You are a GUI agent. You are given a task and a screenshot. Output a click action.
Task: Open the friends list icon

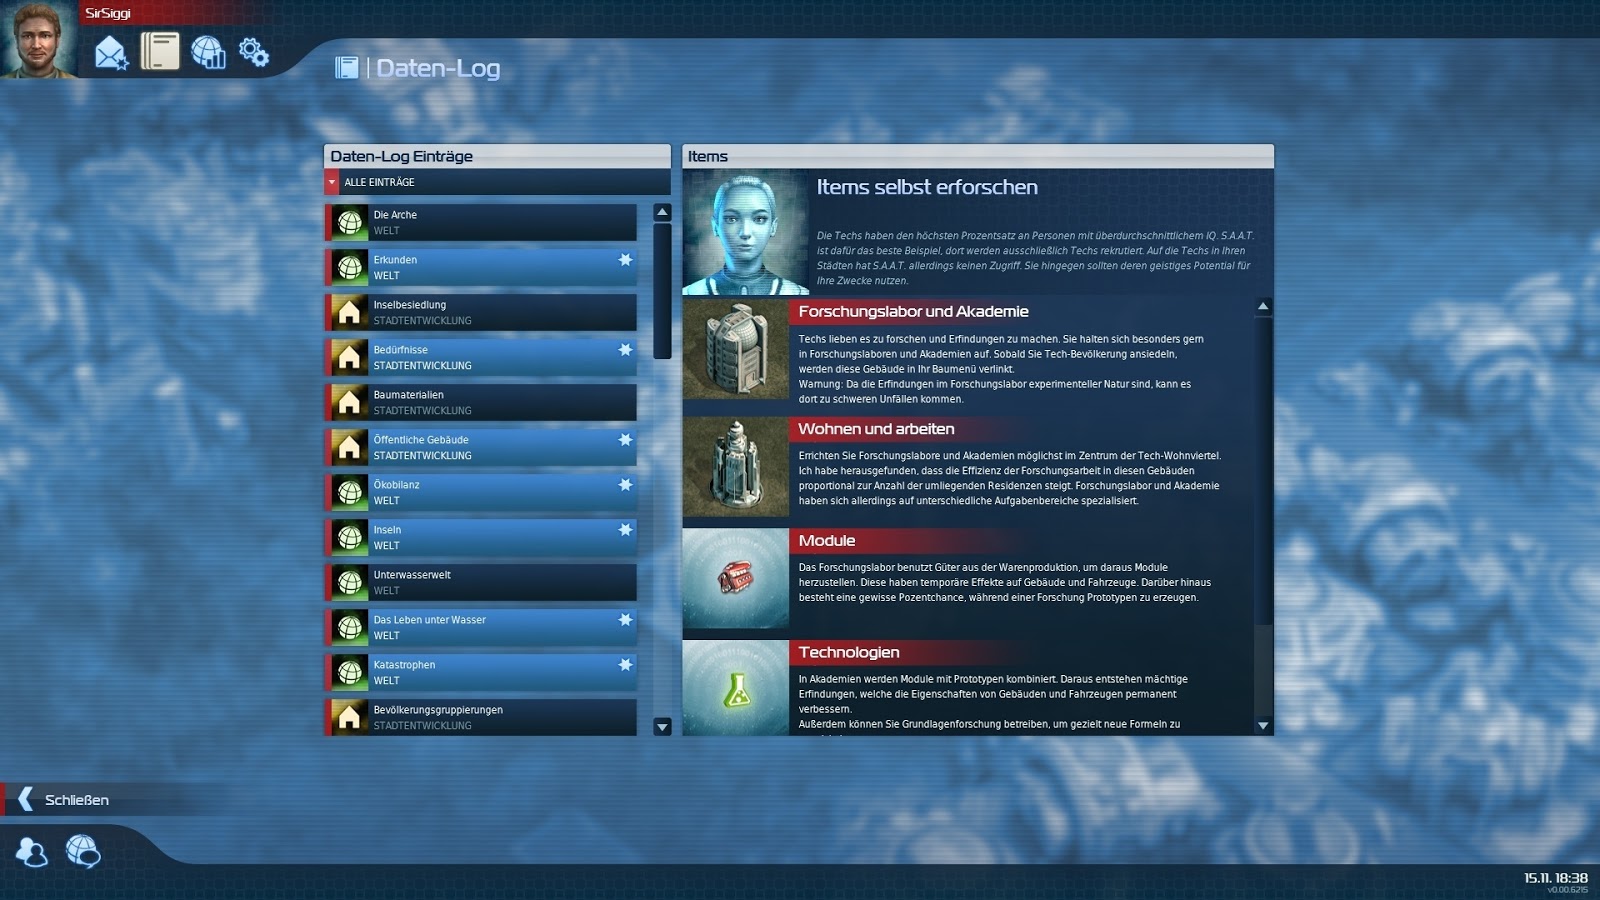[32, 852]
